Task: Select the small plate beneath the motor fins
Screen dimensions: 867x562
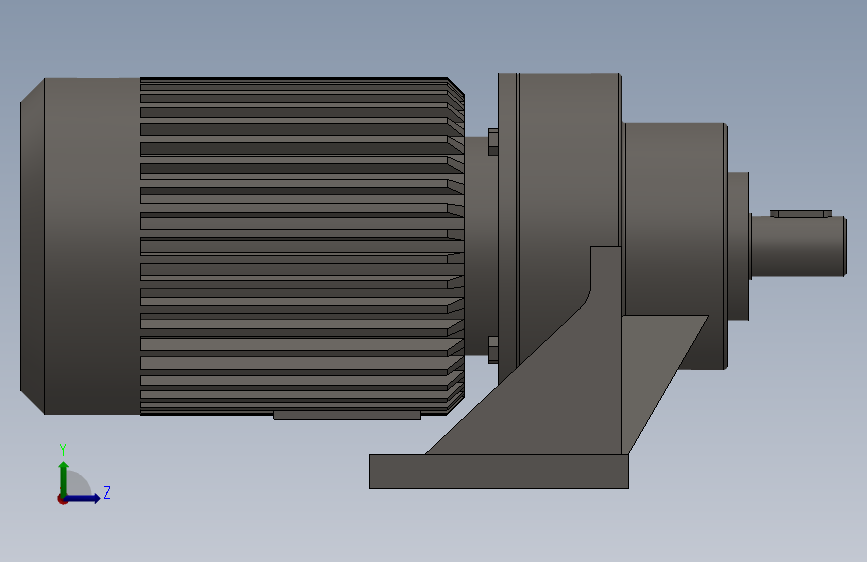Action: (347, 415)
